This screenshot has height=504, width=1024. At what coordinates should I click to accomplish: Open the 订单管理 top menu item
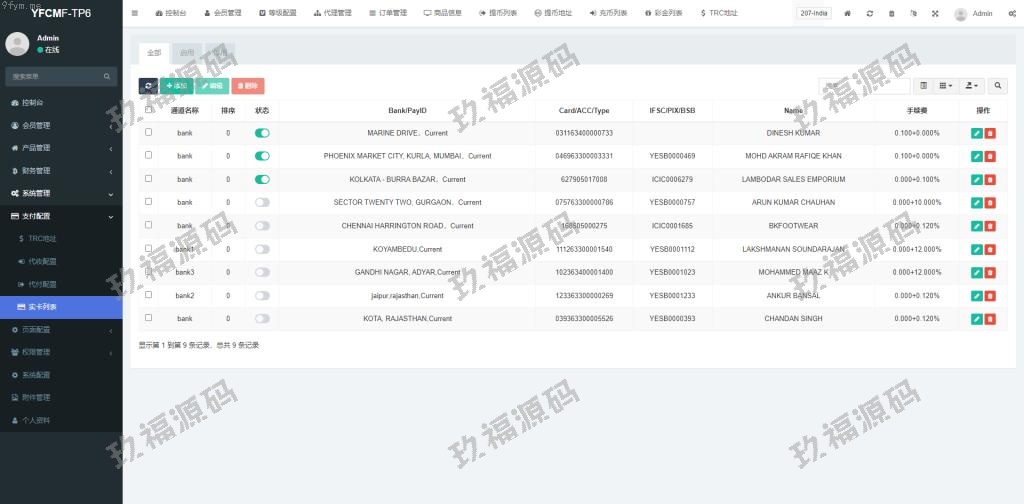pyautogui.click(x=388, y=14)
